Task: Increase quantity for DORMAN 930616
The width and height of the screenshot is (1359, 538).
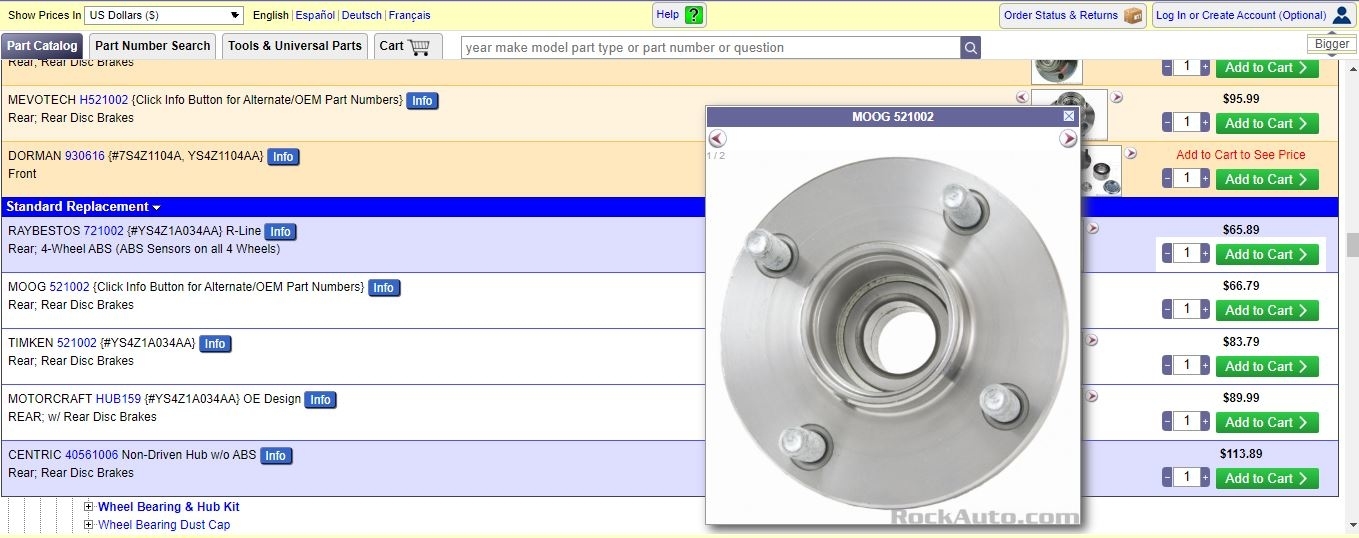Action: 1205,179
